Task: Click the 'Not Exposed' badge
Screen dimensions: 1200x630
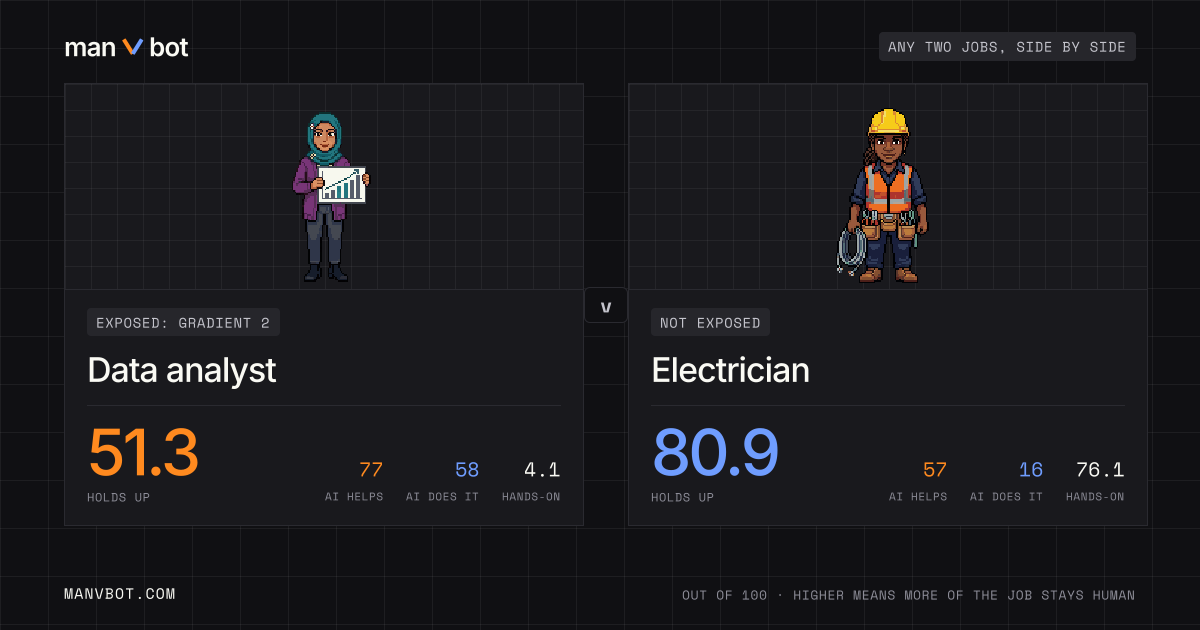Action: [x=710, y=322]
